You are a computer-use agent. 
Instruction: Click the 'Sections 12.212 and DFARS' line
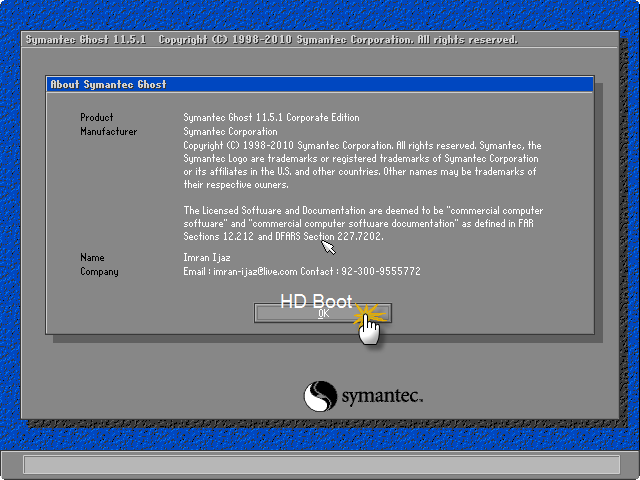coord(283,236)
